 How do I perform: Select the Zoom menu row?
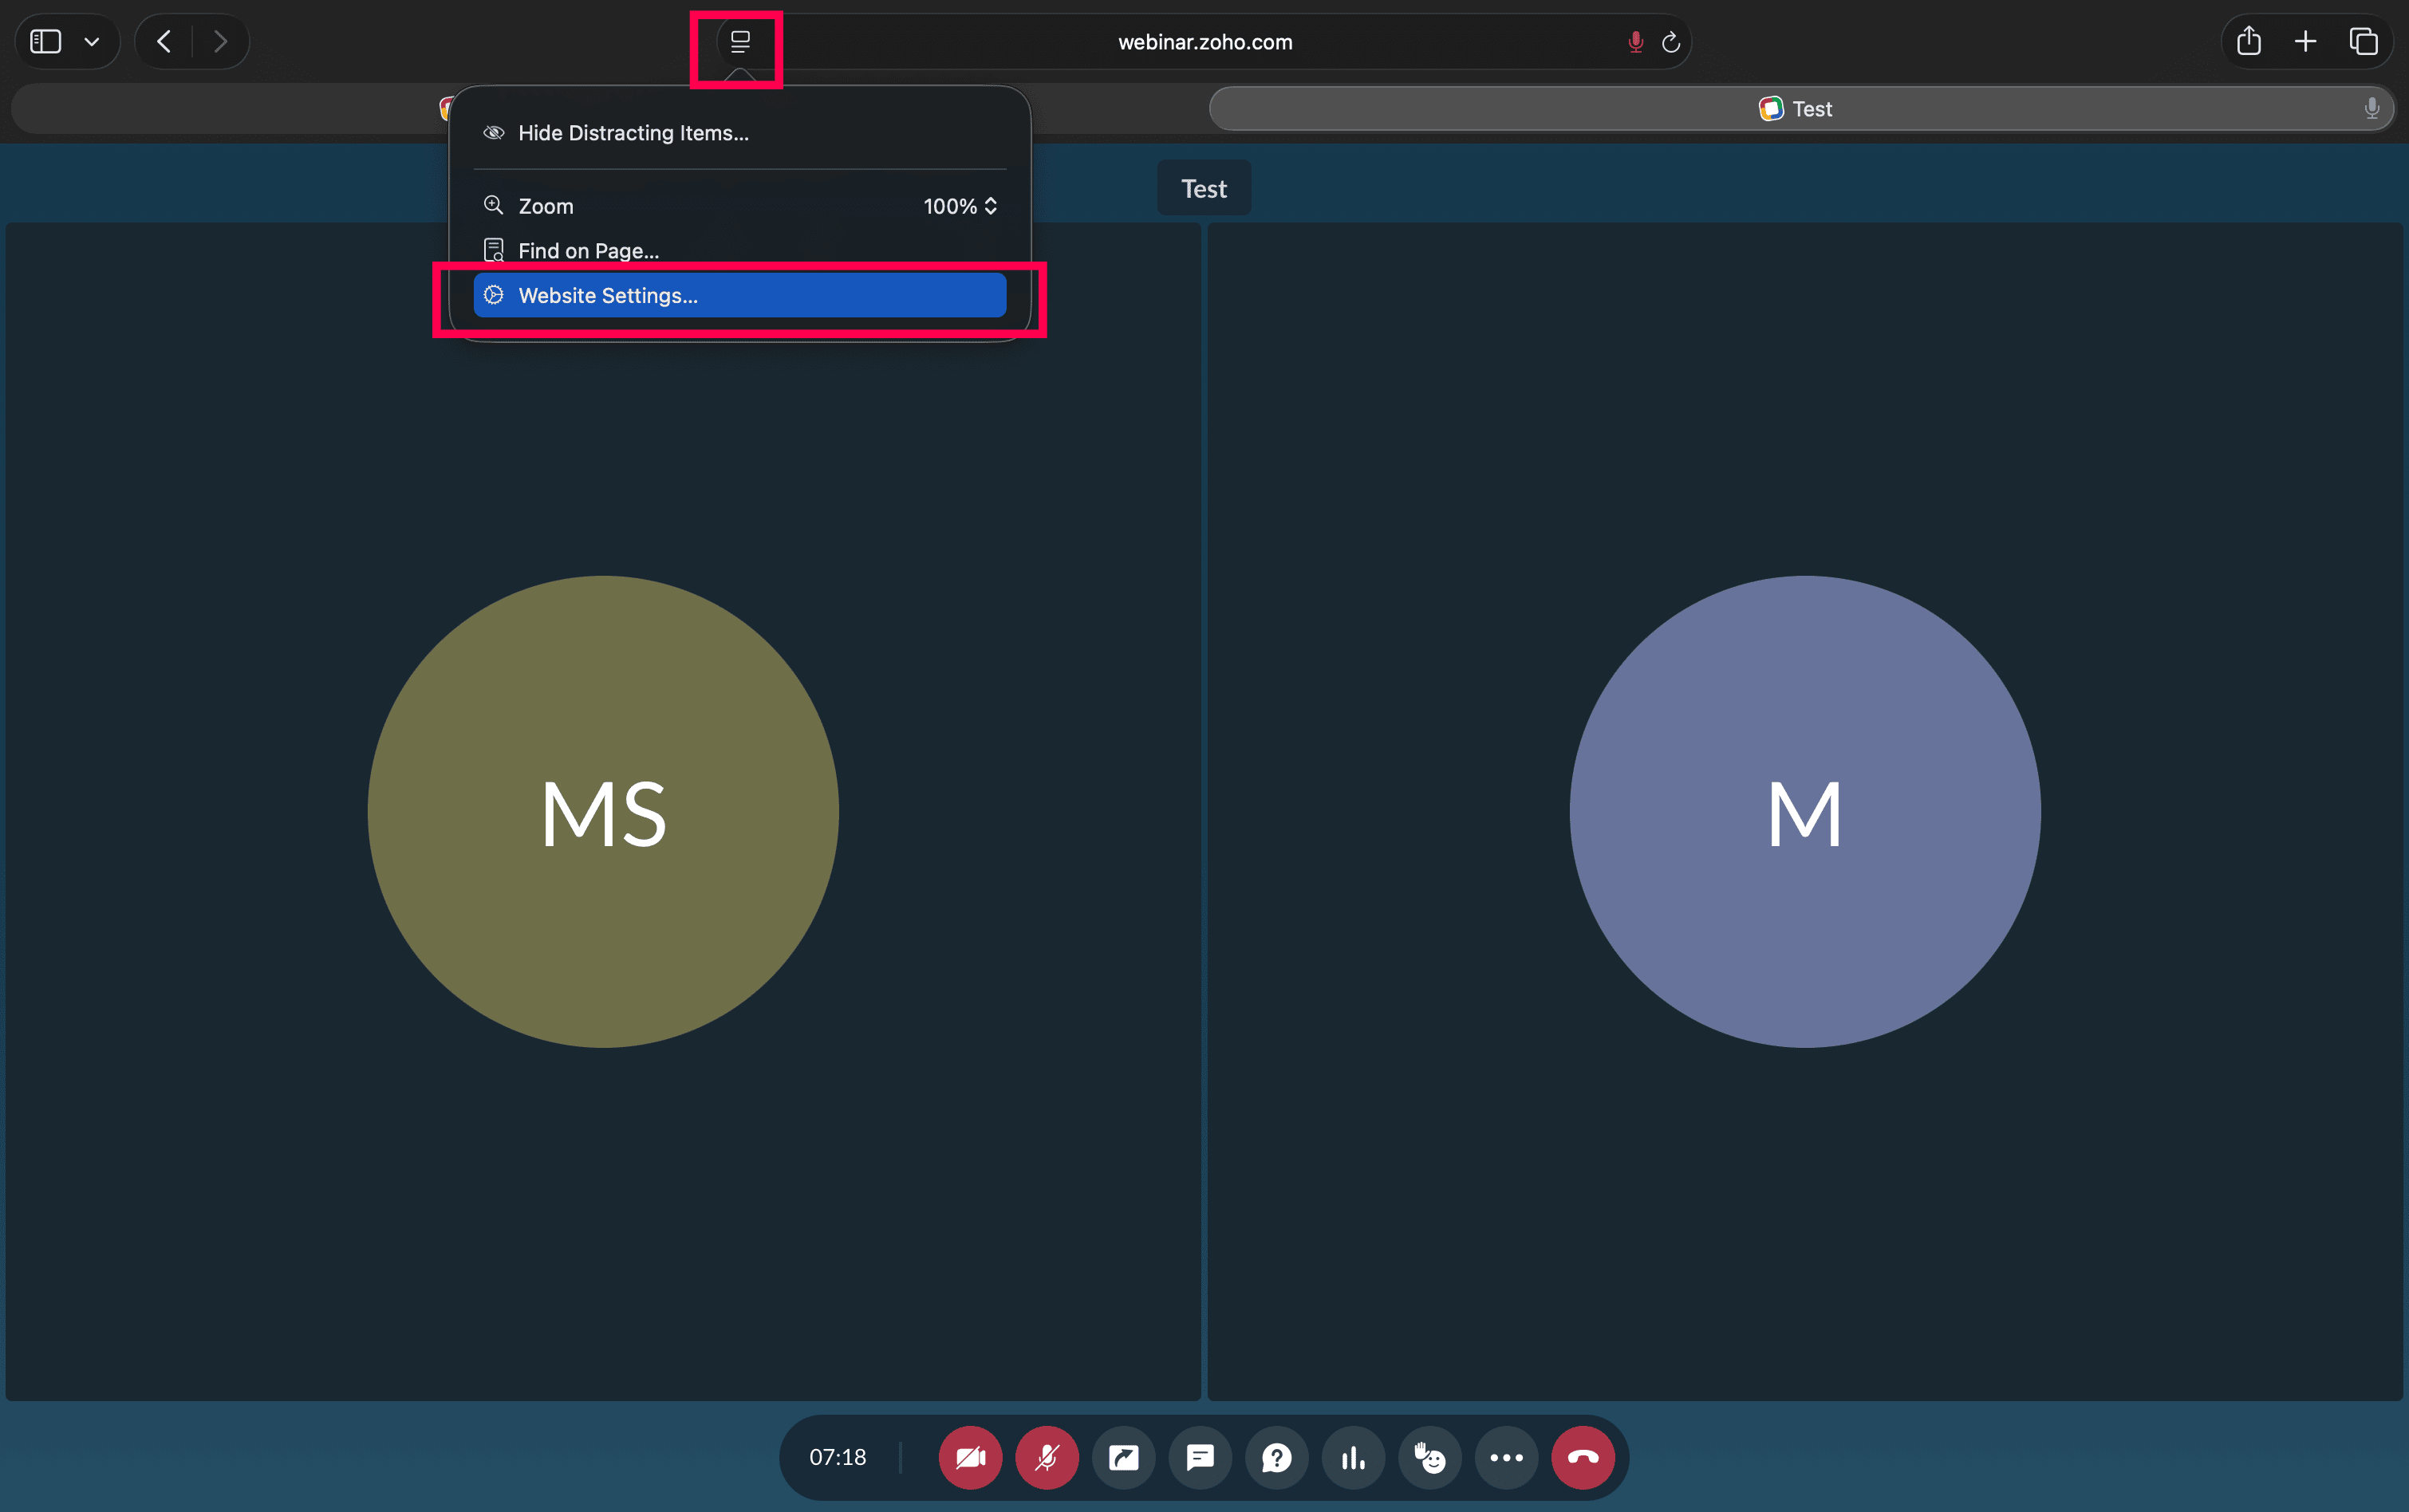coord(740,206)
